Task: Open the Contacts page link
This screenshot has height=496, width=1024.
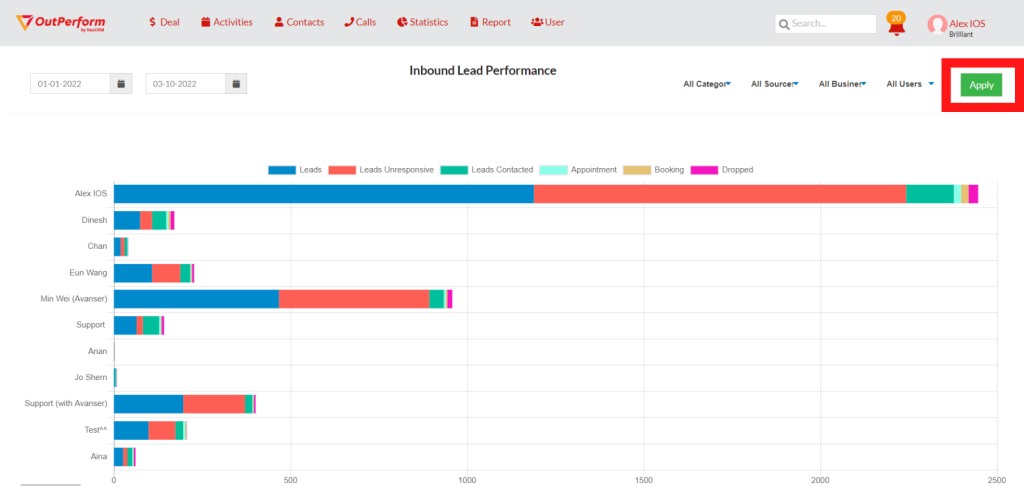Action: (299, 22)
